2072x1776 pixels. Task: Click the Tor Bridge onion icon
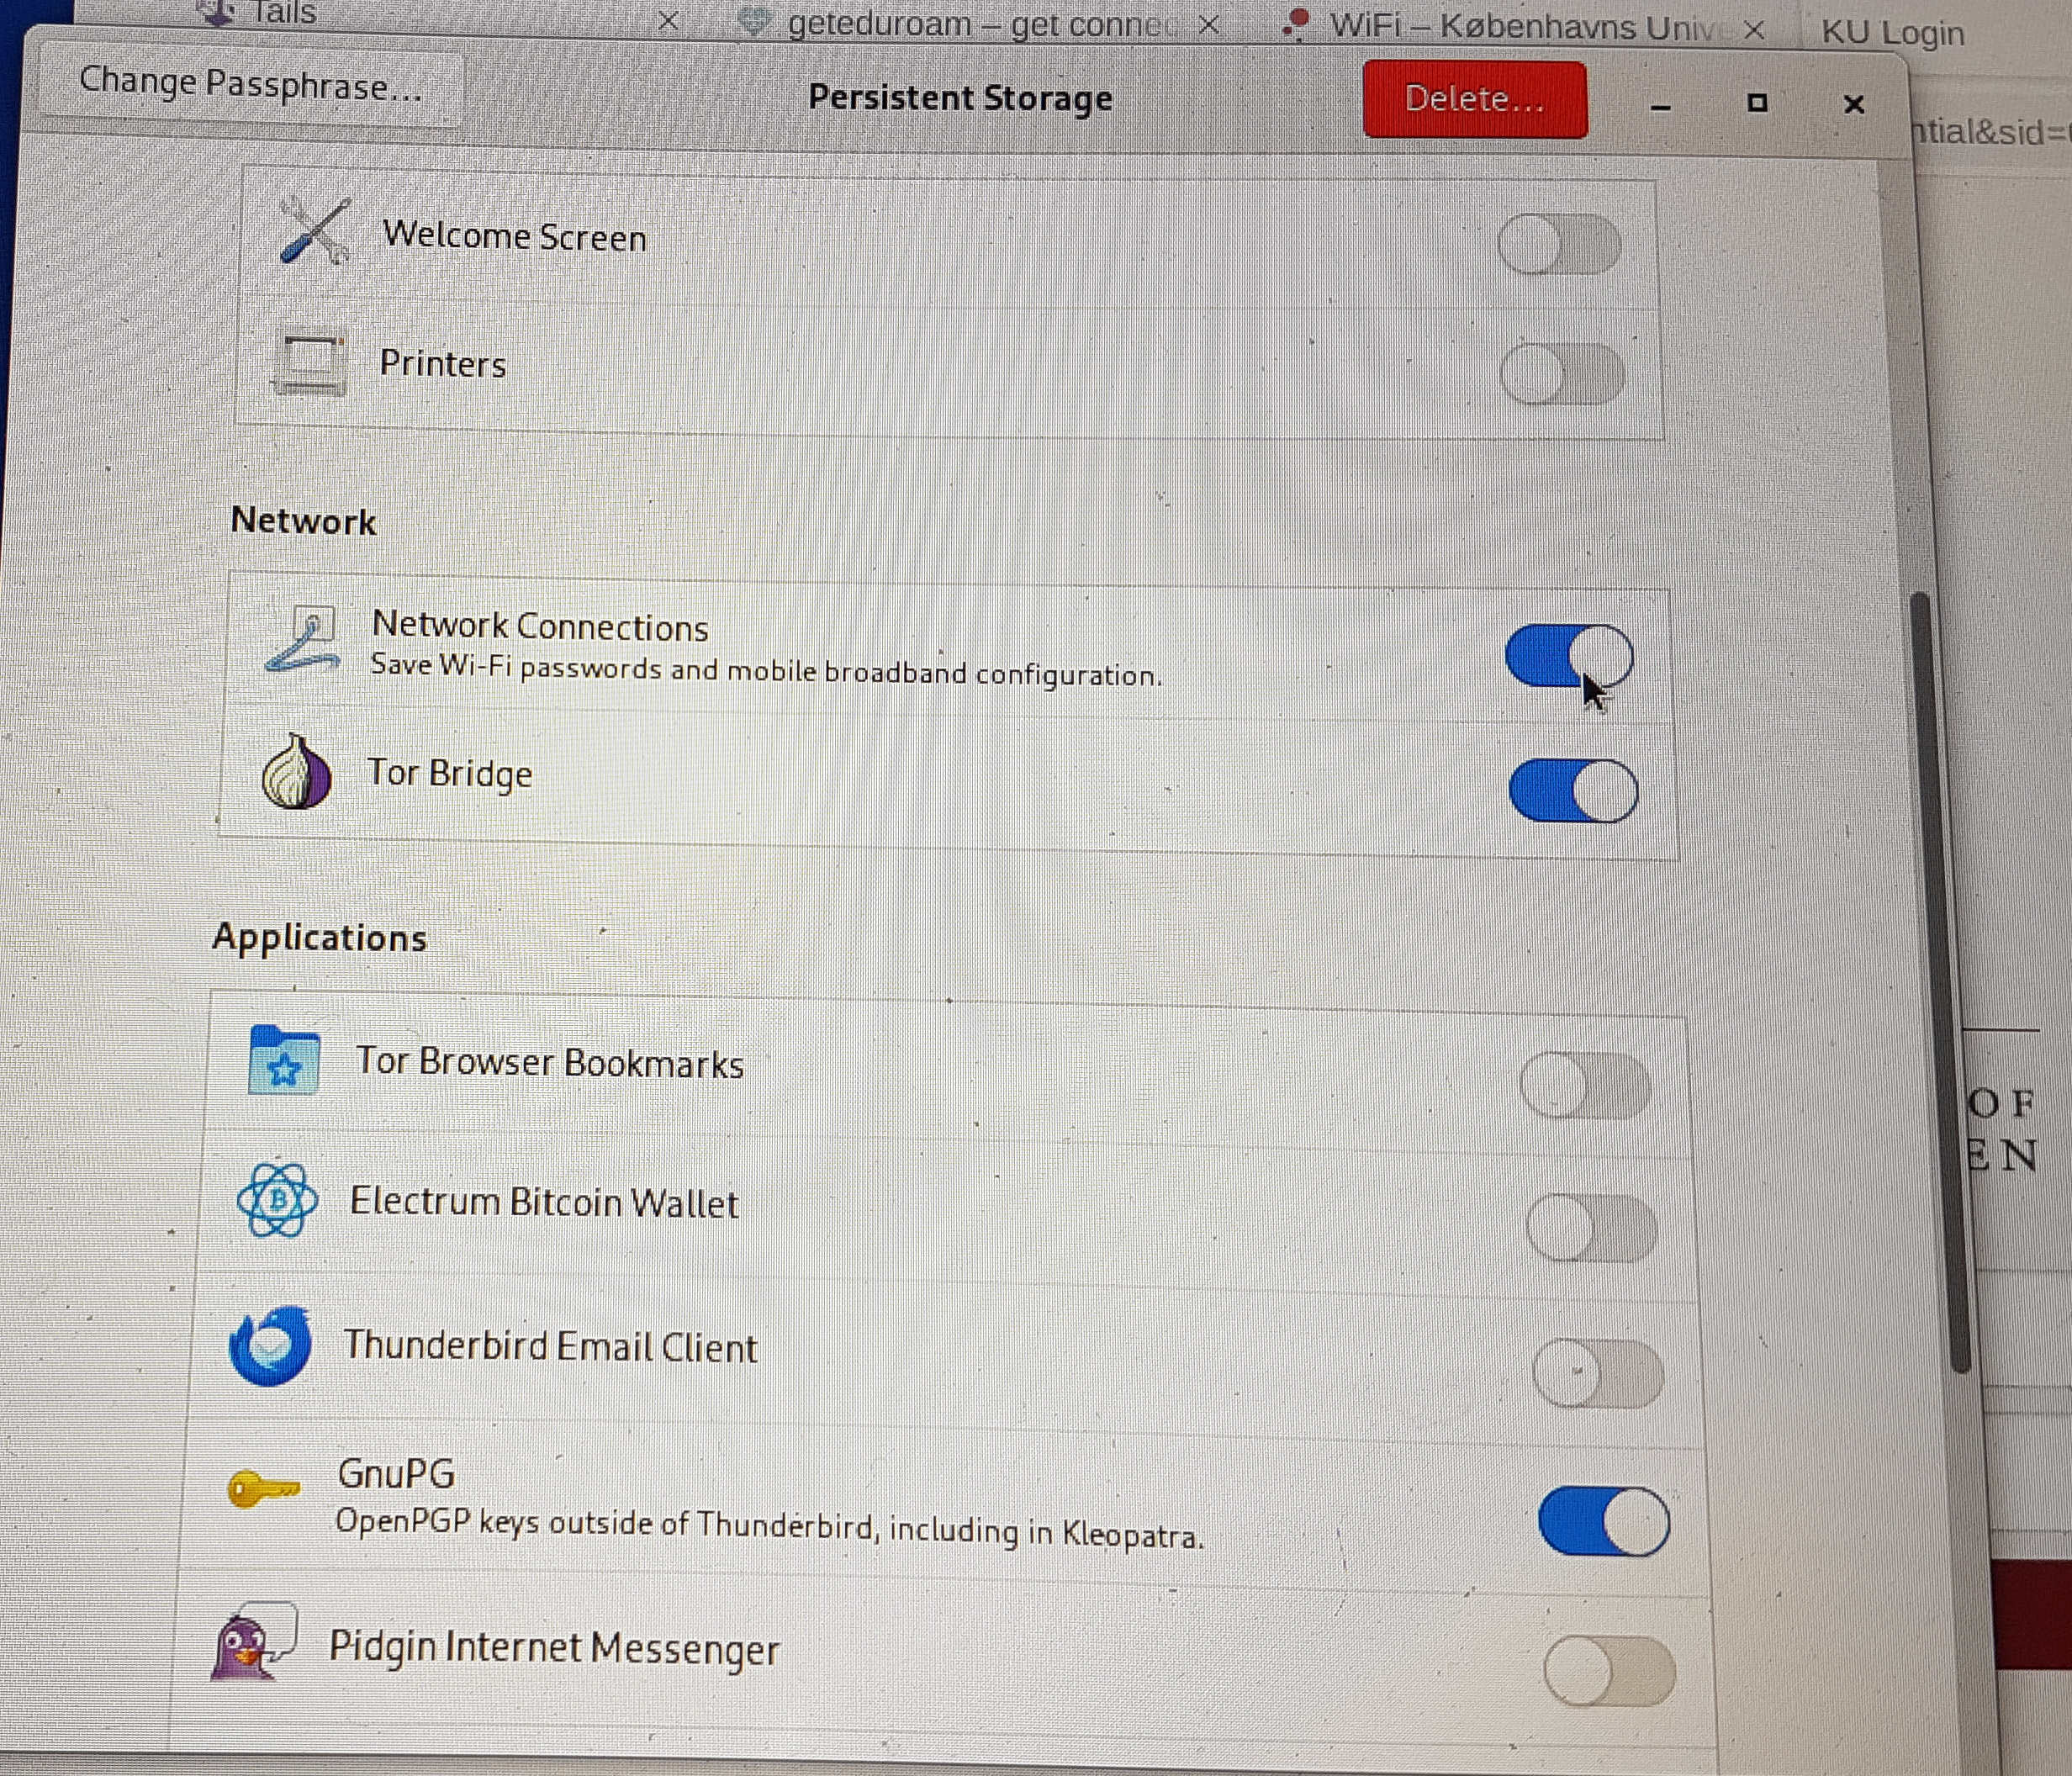(296, 772)
